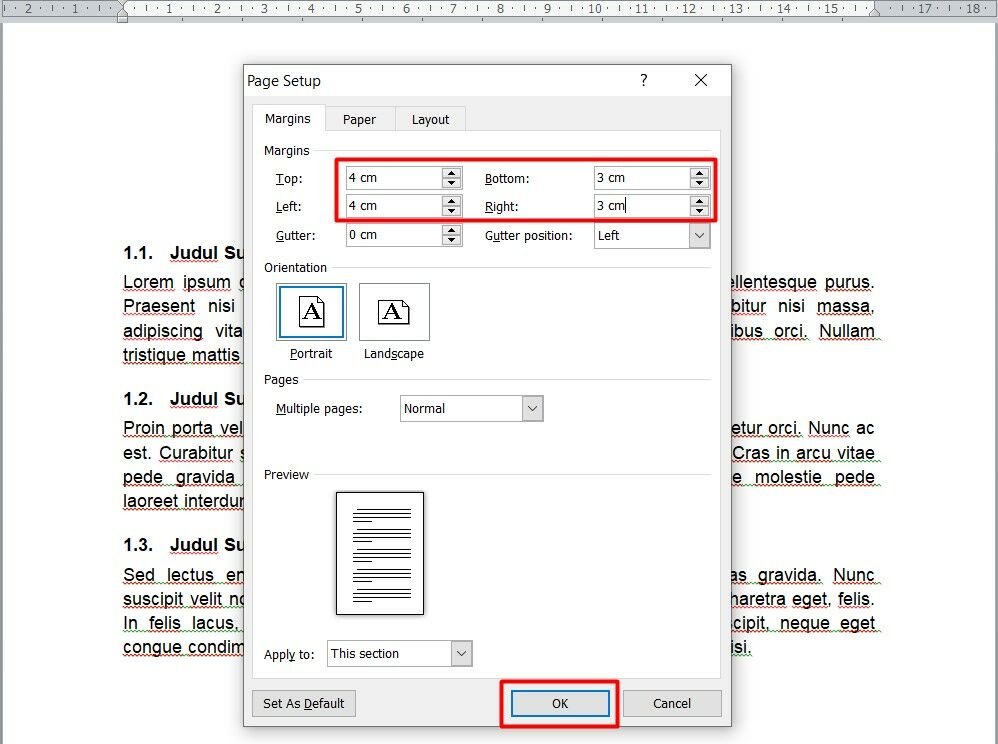The width and height of the screenshot is (998, 744).
Task: Click the Cancel button
Action: click(672, 703)
